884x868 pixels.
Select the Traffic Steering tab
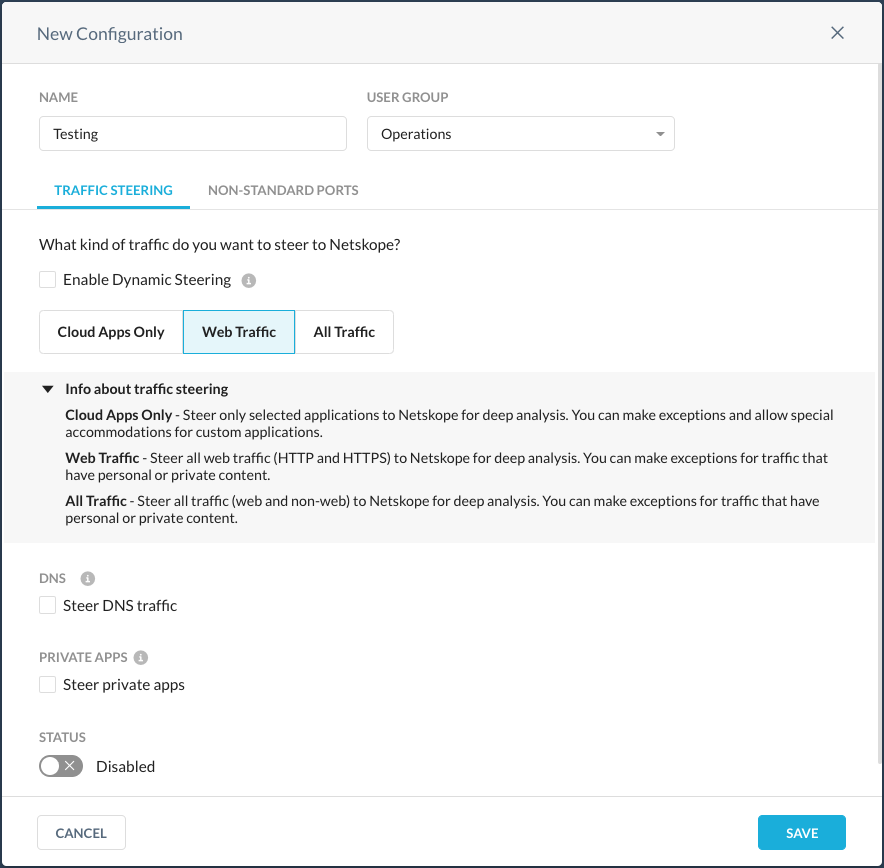click(113, 190)
